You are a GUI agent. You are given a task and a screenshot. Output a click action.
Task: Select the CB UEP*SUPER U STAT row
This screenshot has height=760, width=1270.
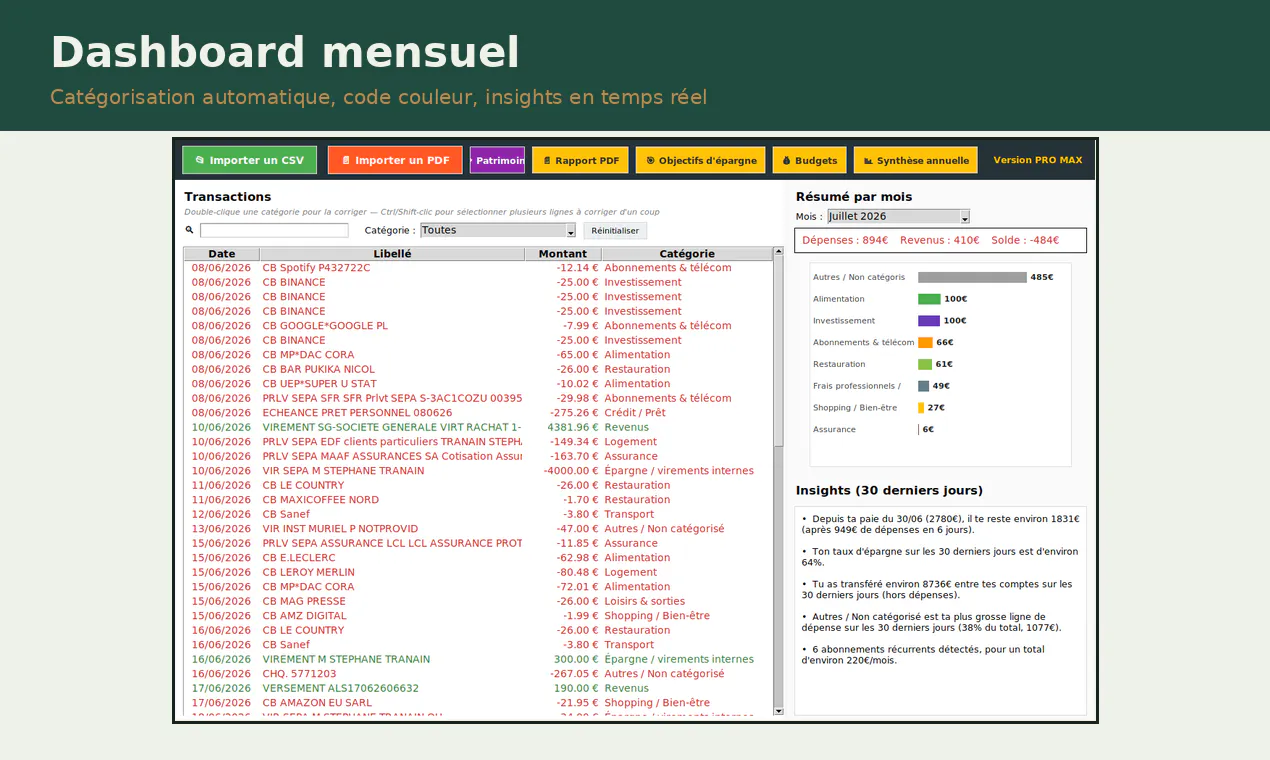click(478, 384)
